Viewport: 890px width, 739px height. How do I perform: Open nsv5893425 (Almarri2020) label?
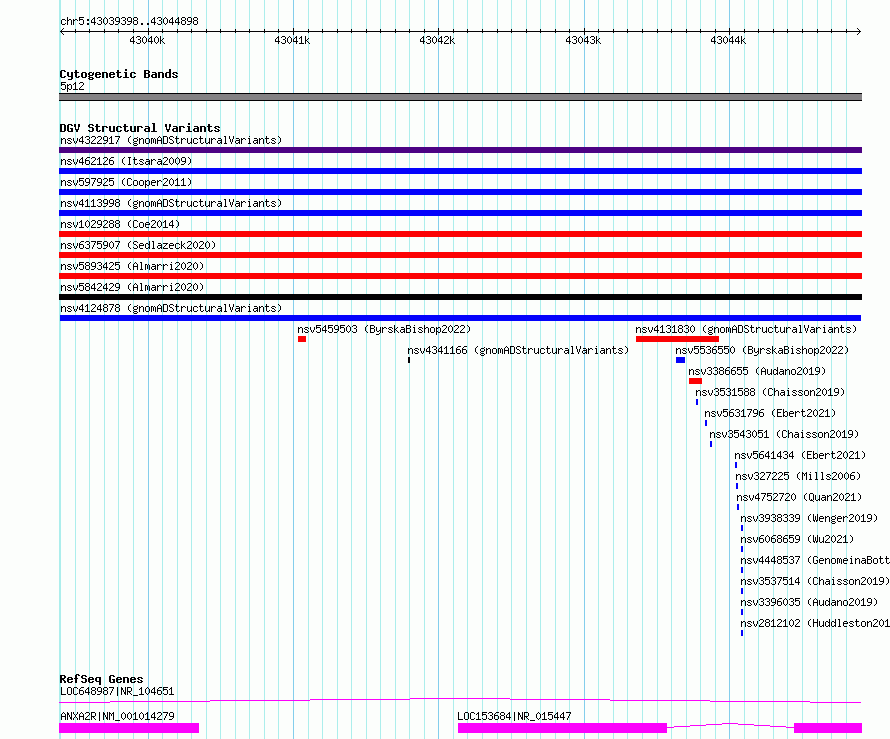[x=132, y=266]
